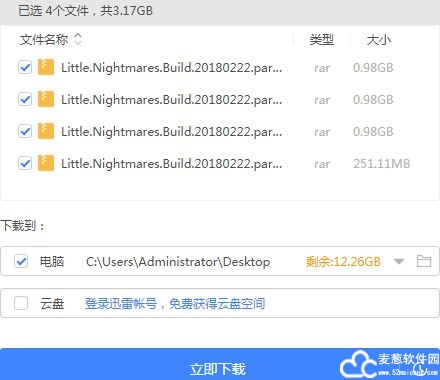This screenshot has width=440, height=380.
Task: Expand the download path dropdown arrow
Action: [x=399, y=261]
